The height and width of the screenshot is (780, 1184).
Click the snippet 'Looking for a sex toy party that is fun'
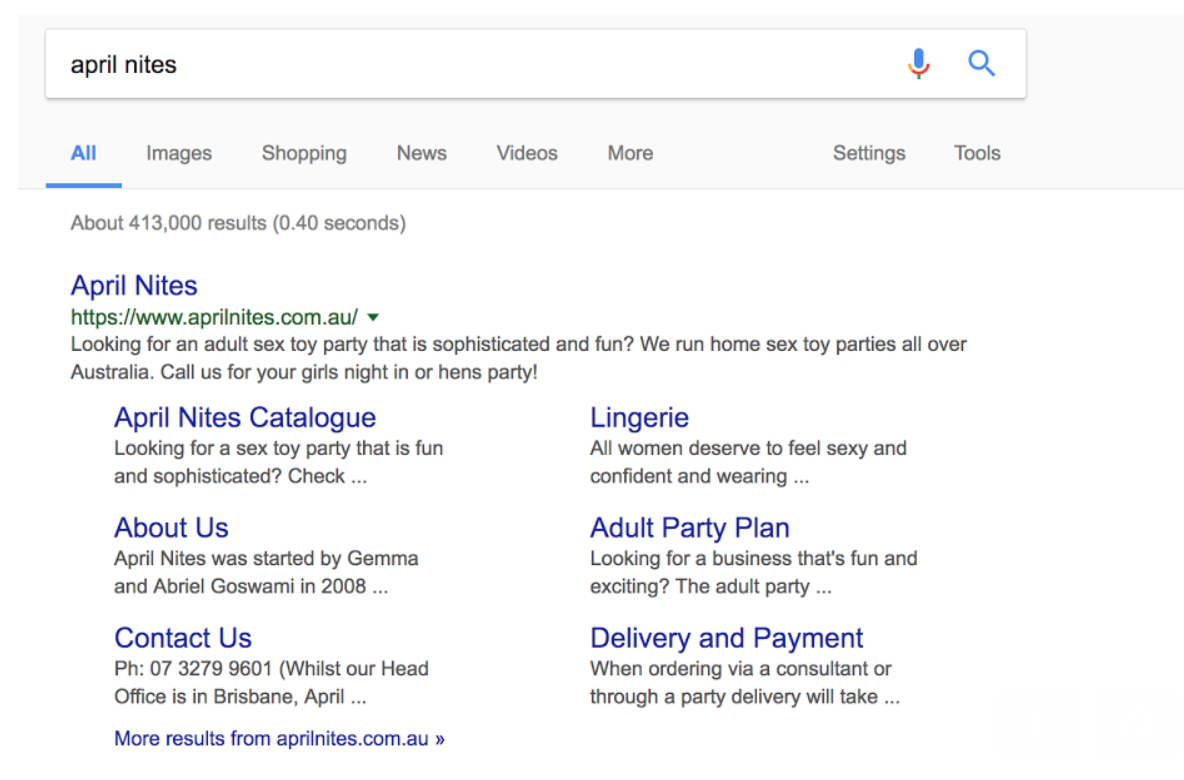[x=279, y=462]
